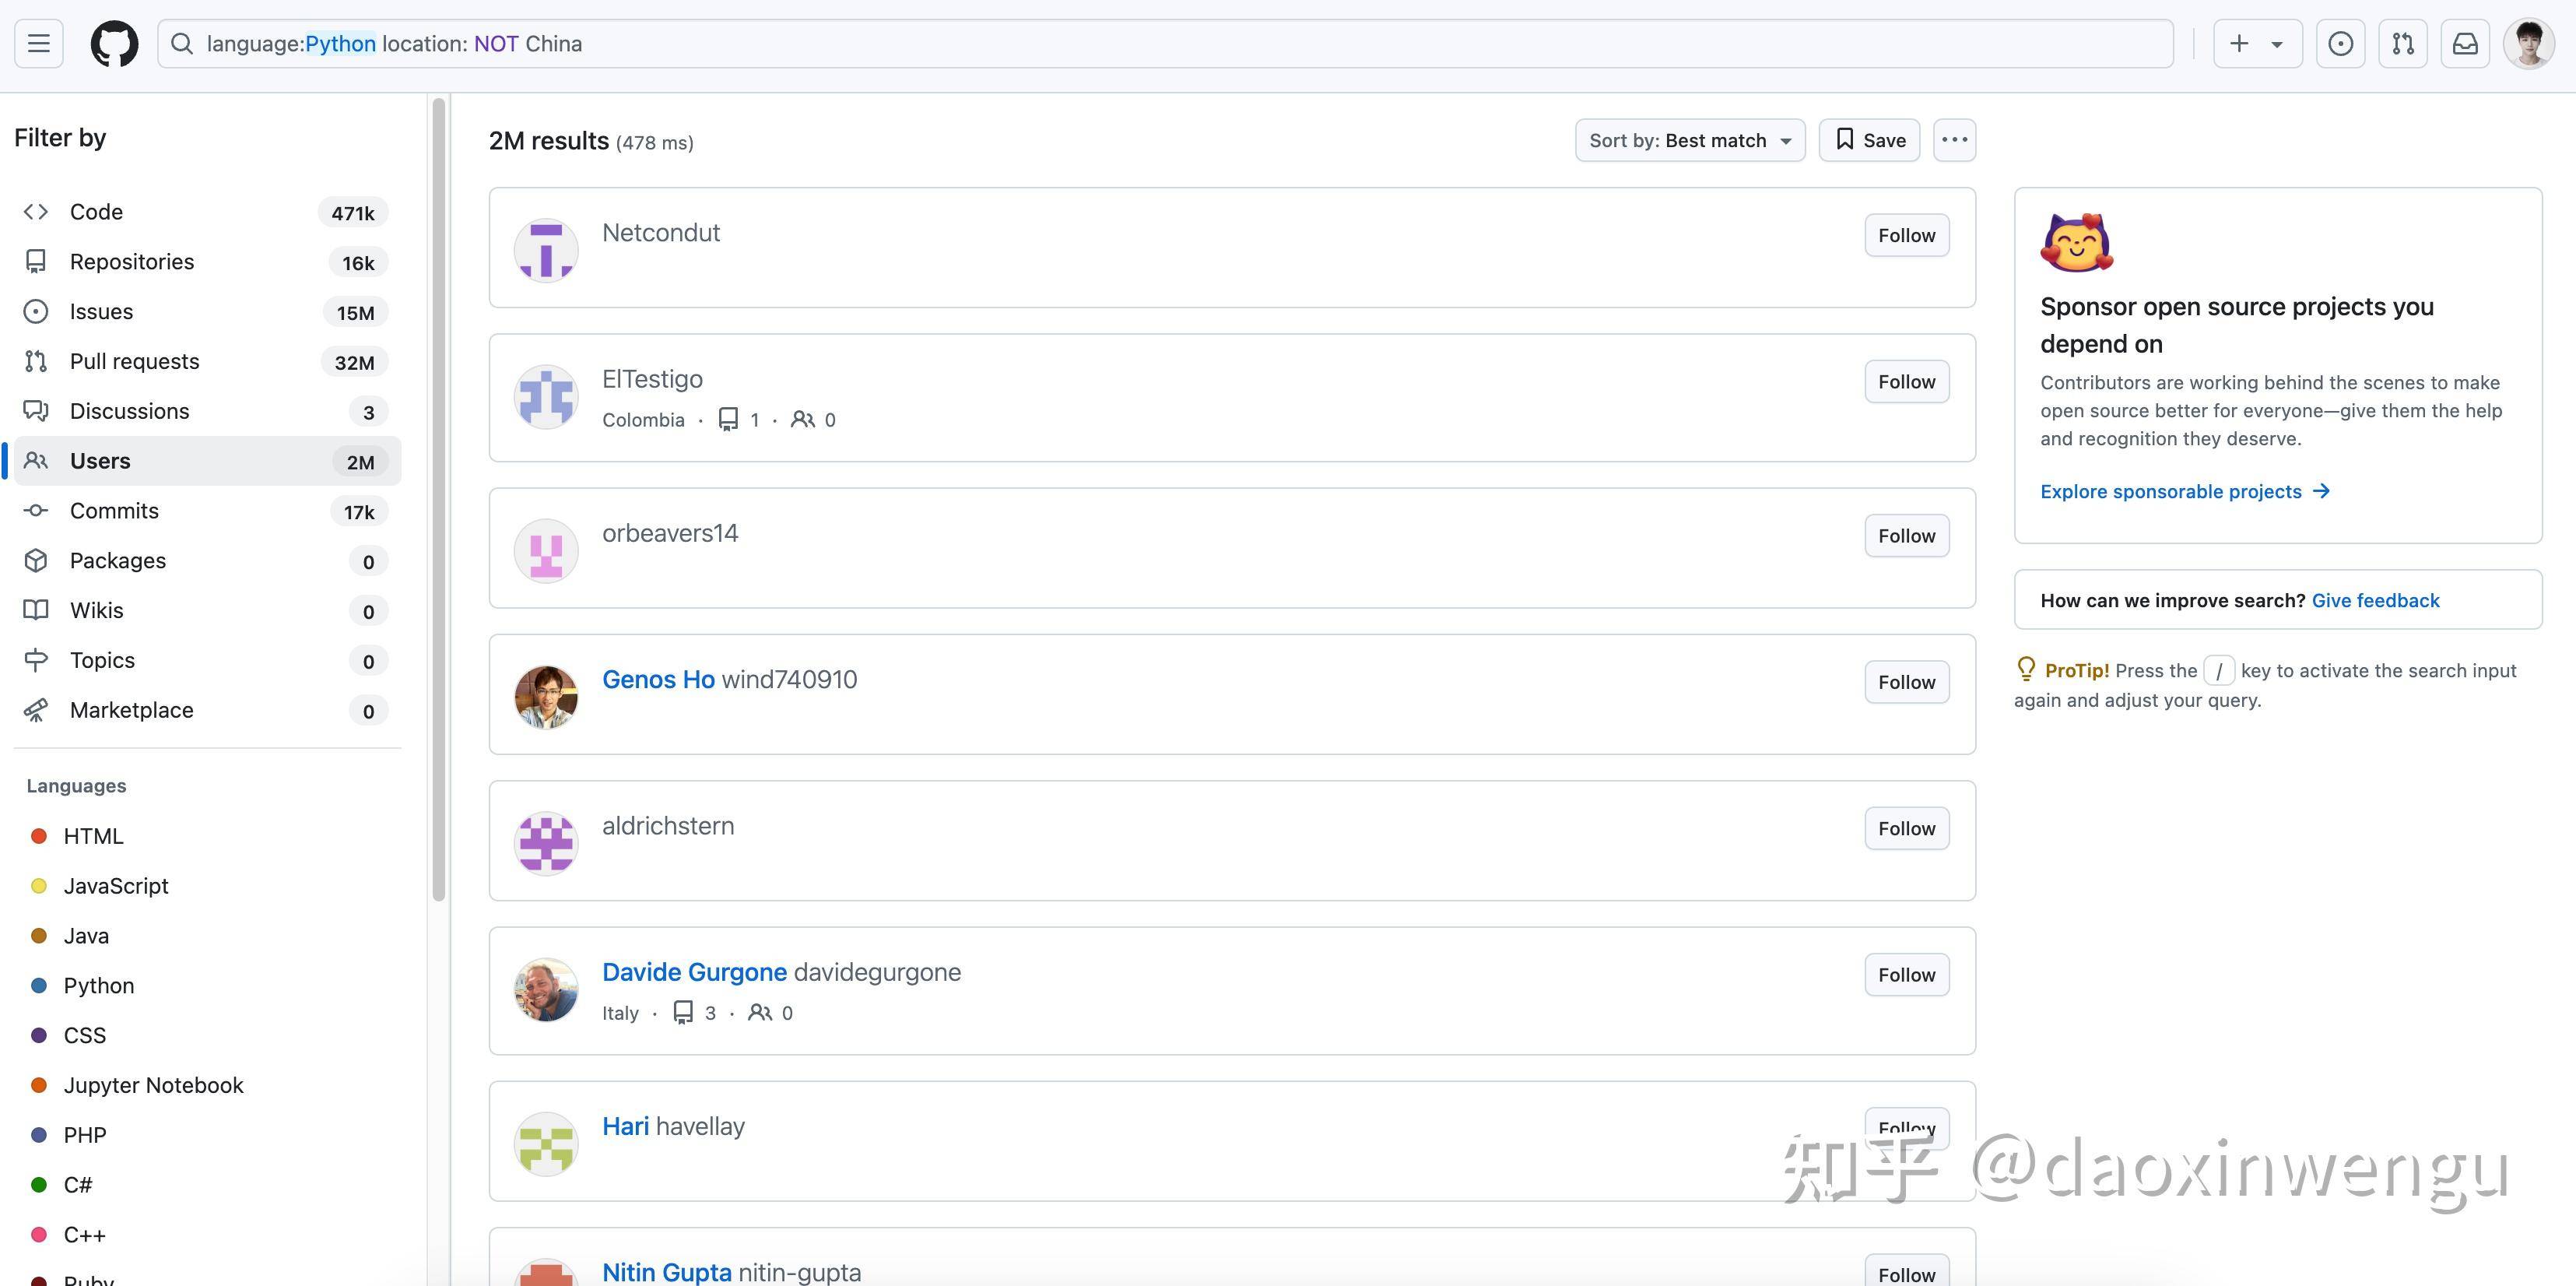Follow user ElTestigo
This screenshot has width=2576, height=1286.
click(x=1906, y=381)
